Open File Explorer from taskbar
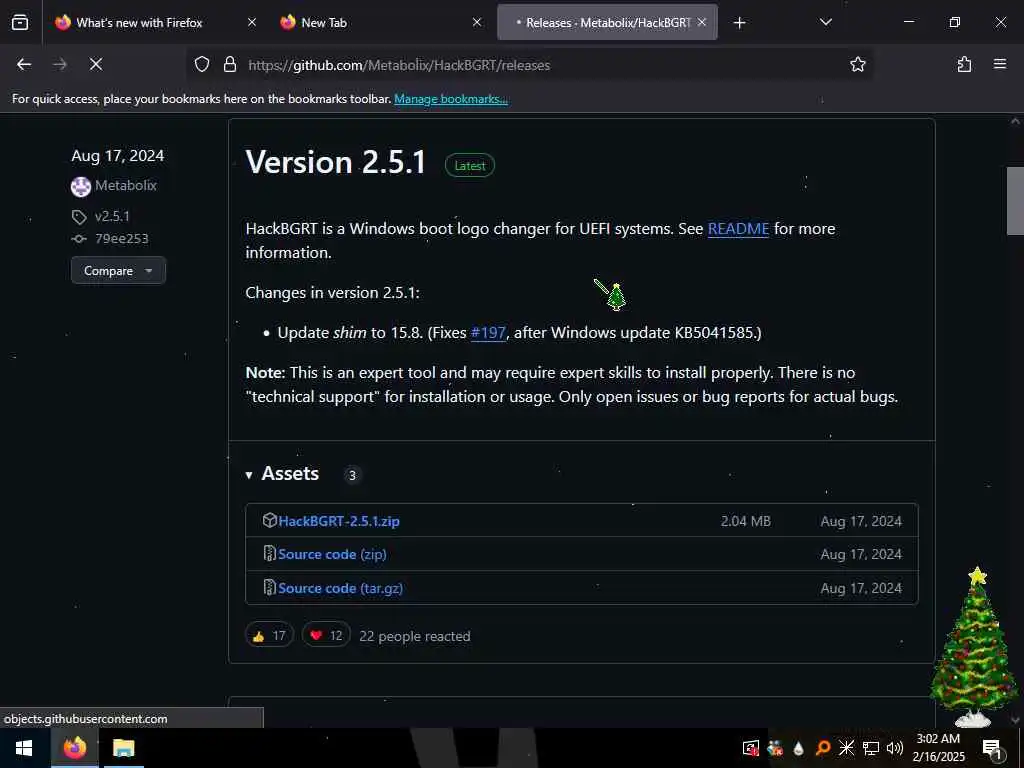1024x768 pixels. [123, 748]
